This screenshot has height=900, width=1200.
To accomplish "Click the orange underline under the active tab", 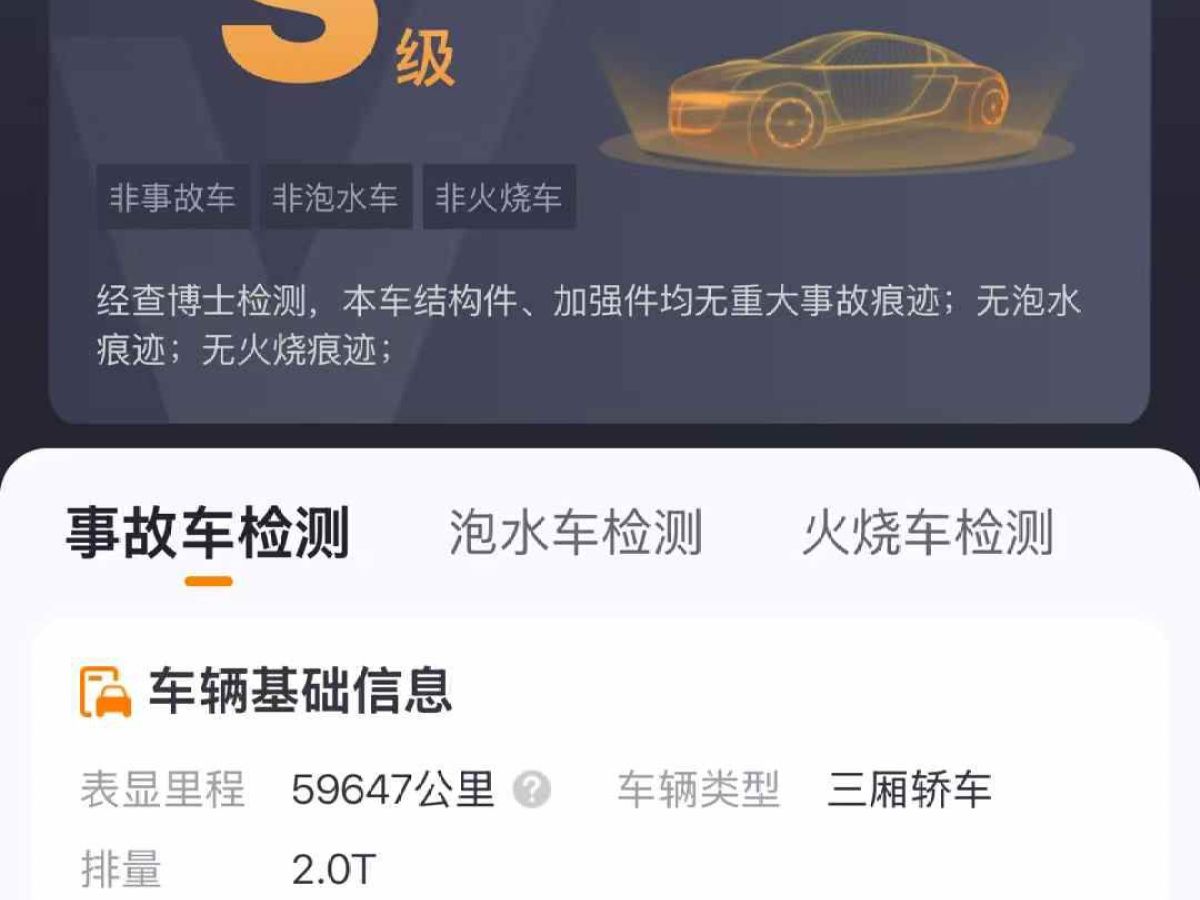I will [x=209, y=581].
